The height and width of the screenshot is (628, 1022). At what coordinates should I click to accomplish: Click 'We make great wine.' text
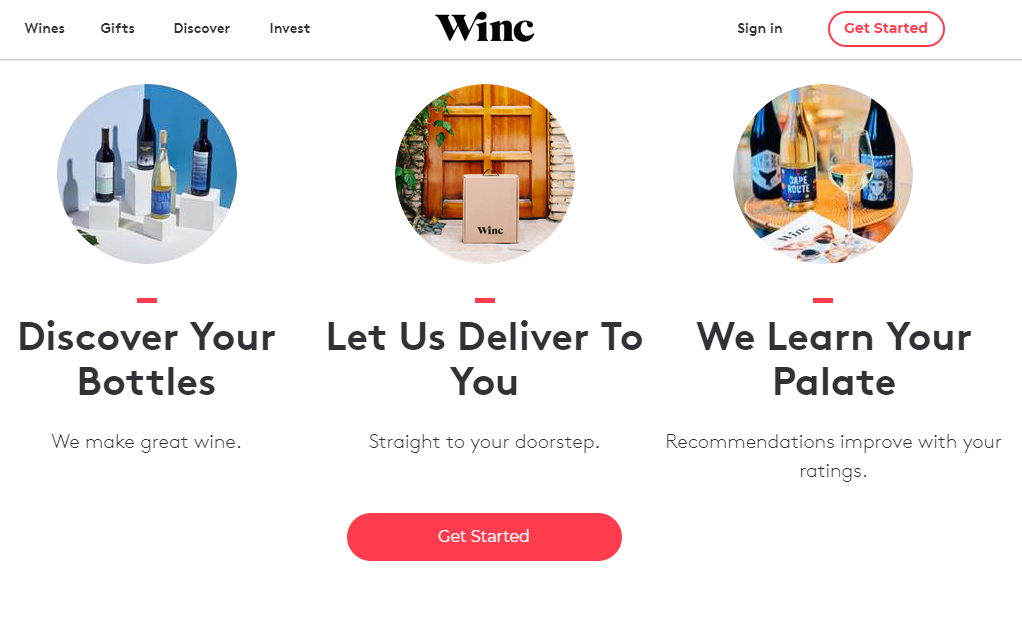click(147, 442)
